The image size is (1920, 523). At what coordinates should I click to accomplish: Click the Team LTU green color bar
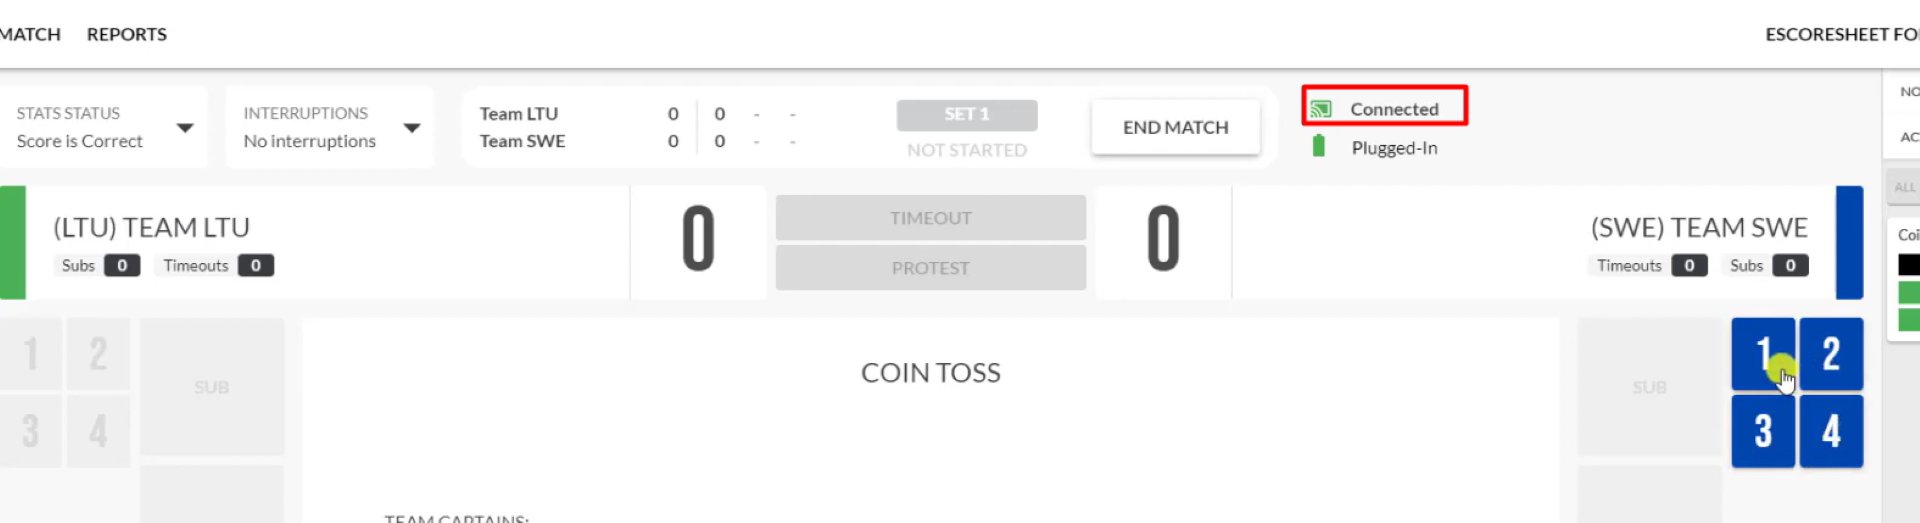(x=13, y=242)
